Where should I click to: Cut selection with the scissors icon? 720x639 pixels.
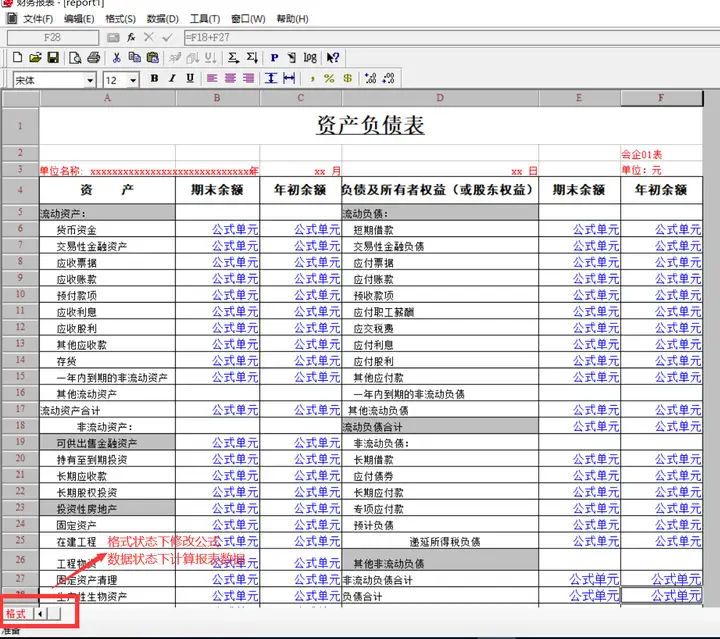click(x=117, y=57)
